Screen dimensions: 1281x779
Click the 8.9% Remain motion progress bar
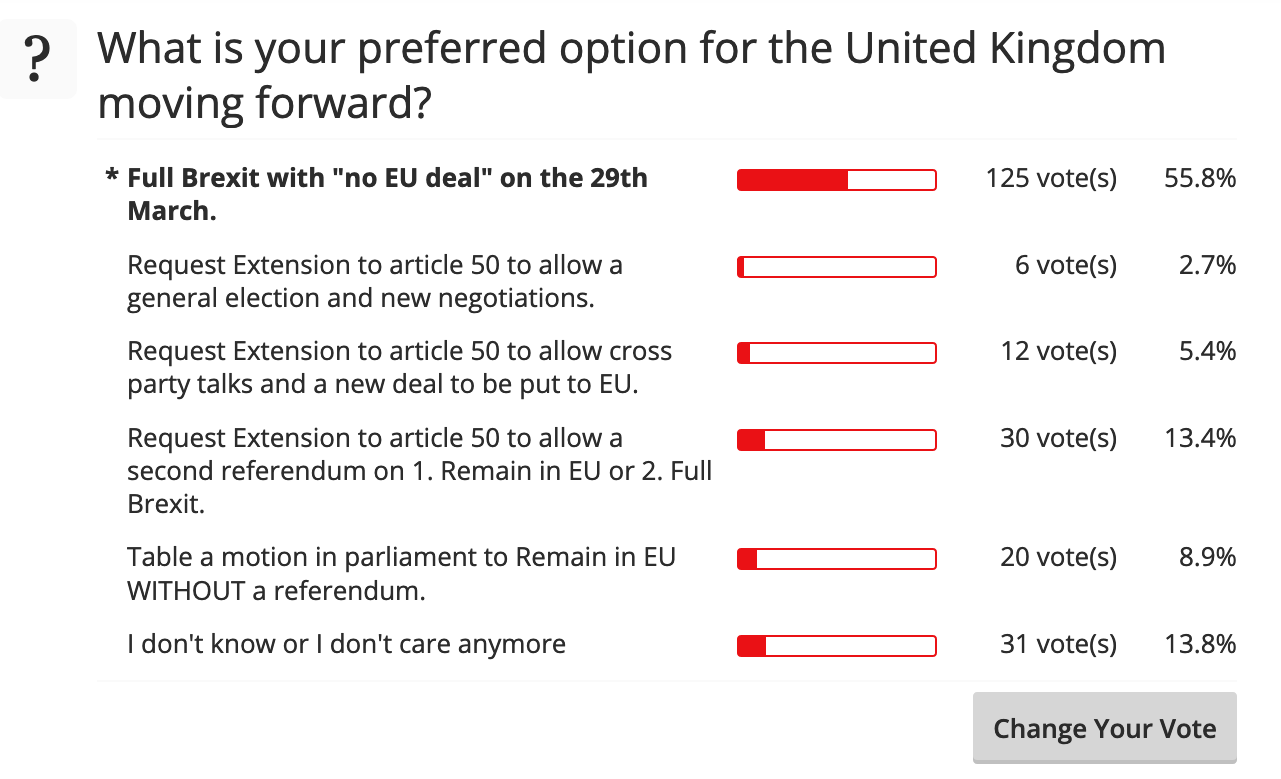(x=836, y=559)
